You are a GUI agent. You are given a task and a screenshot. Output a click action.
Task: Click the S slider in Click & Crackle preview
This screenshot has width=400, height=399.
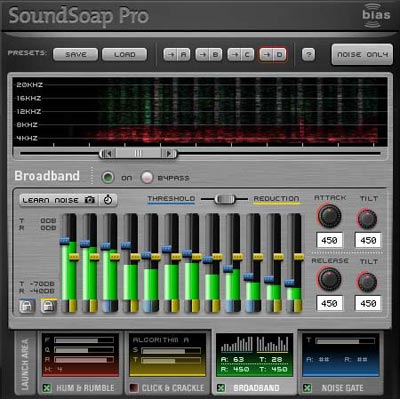click(x=171, y=351)
